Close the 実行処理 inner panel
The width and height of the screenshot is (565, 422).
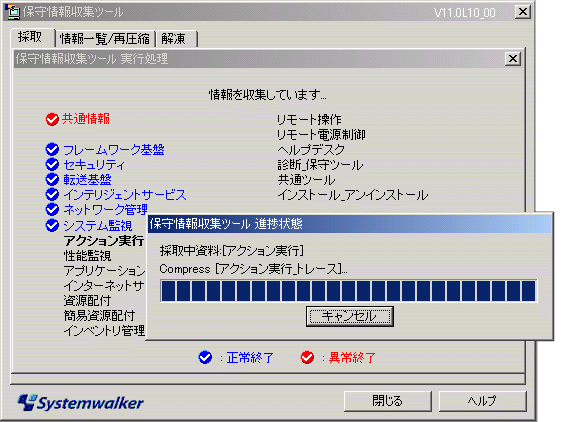click(x=513, y=59)
